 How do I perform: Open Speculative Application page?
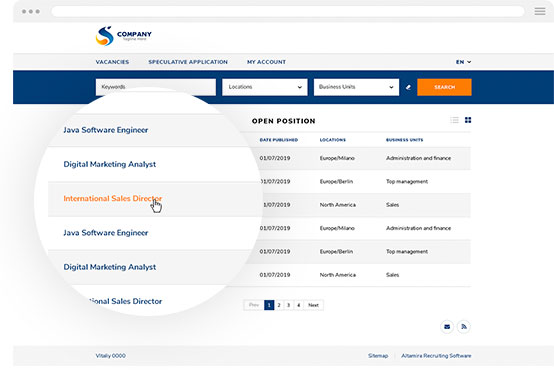[188, 62]
